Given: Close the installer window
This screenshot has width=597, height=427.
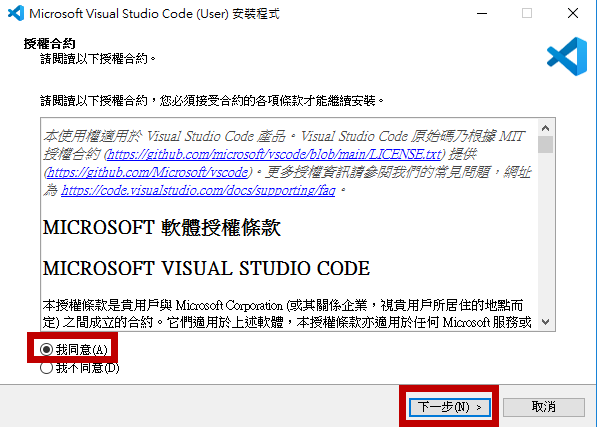Looking at the screenshot, I should pyautogui.click(x=573, y=13).
